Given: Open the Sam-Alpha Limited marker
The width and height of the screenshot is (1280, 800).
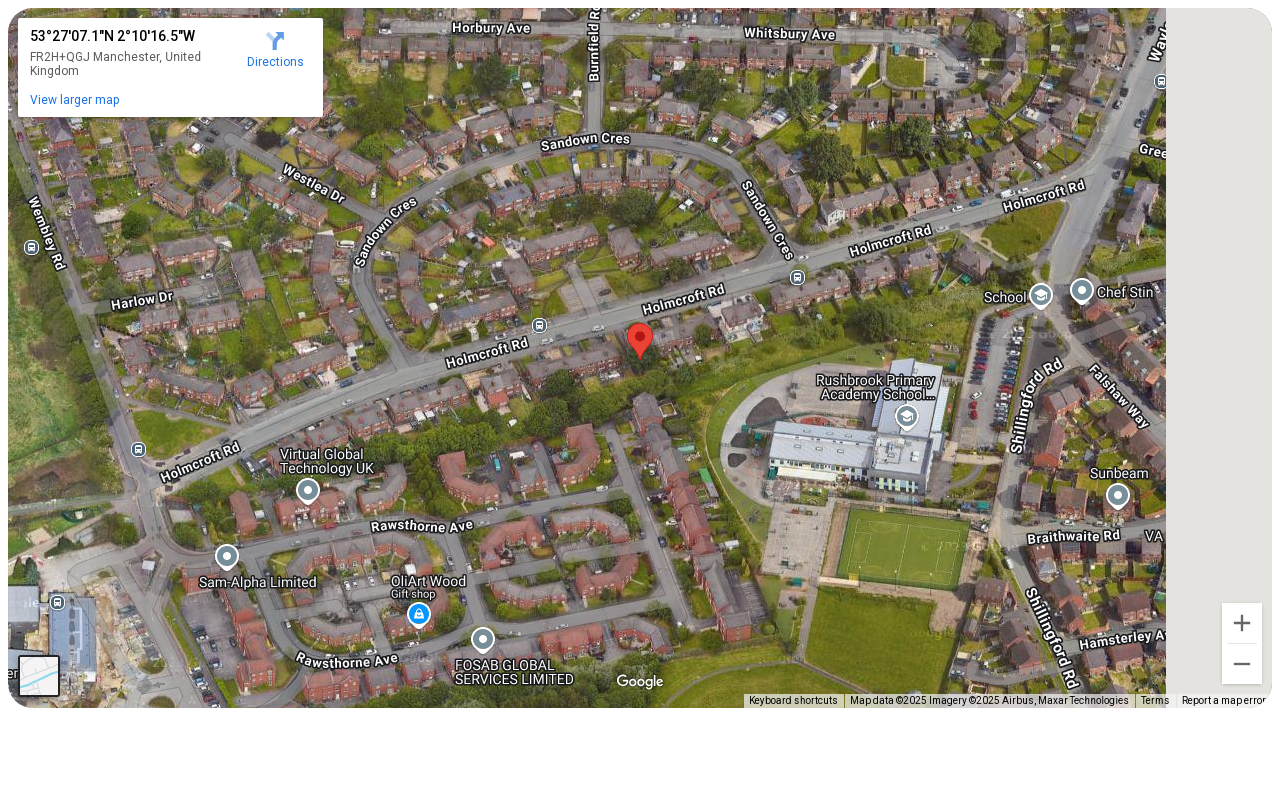Looking at the screenshot, I should point(227,557).
